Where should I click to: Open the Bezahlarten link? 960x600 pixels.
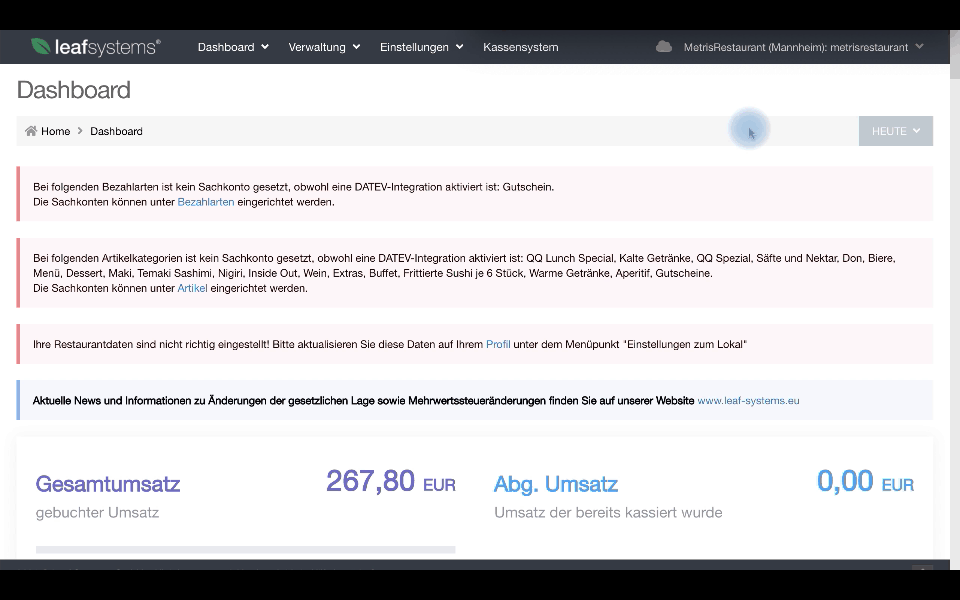coord(205,201)
